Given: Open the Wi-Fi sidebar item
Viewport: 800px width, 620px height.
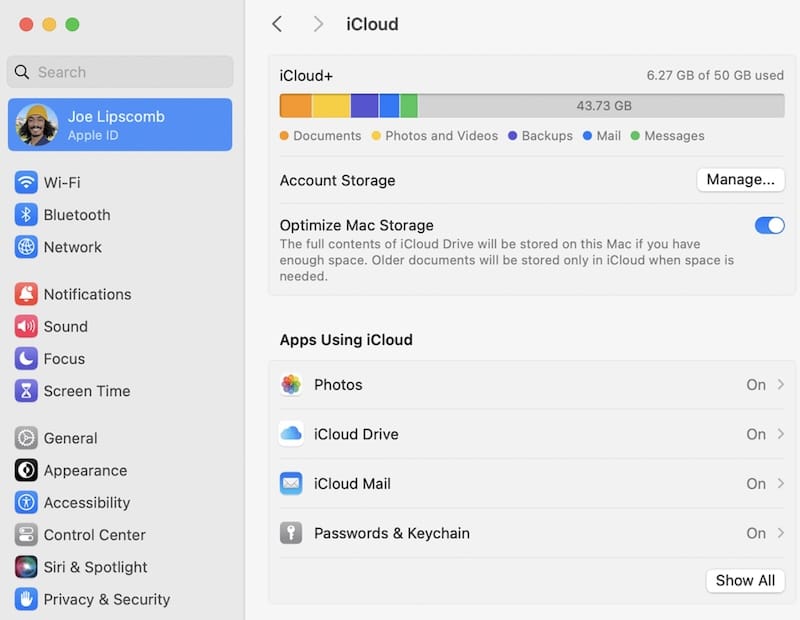Looking at the screenshot, I should pos(120,182).
